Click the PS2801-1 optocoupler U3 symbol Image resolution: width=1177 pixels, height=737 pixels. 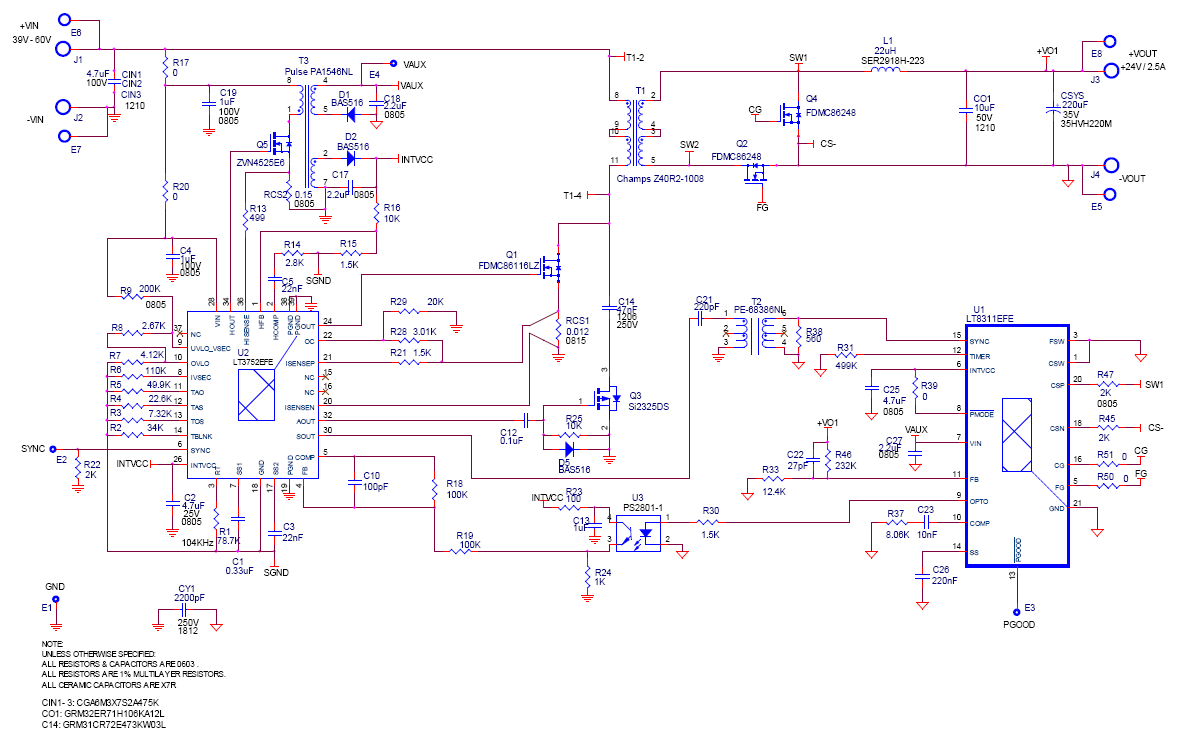point(637,534)
